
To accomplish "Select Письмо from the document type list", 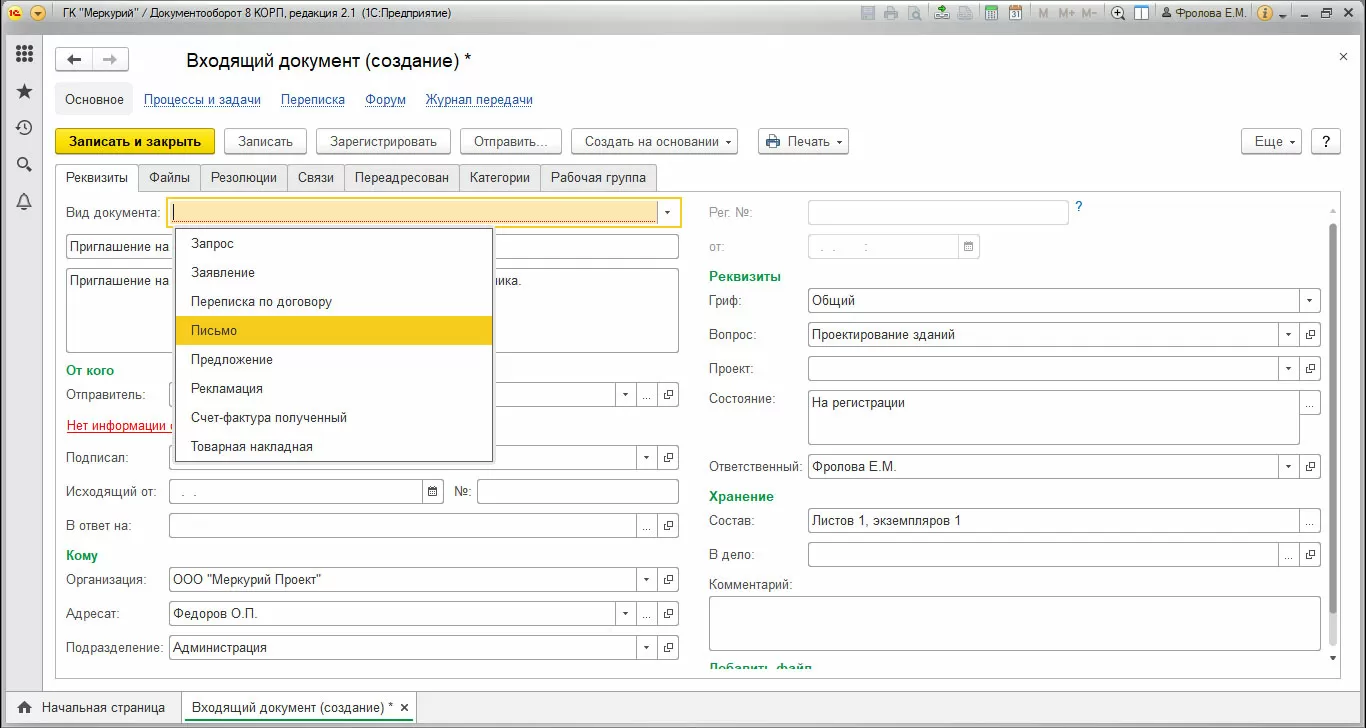I will [x=333, y=330].
